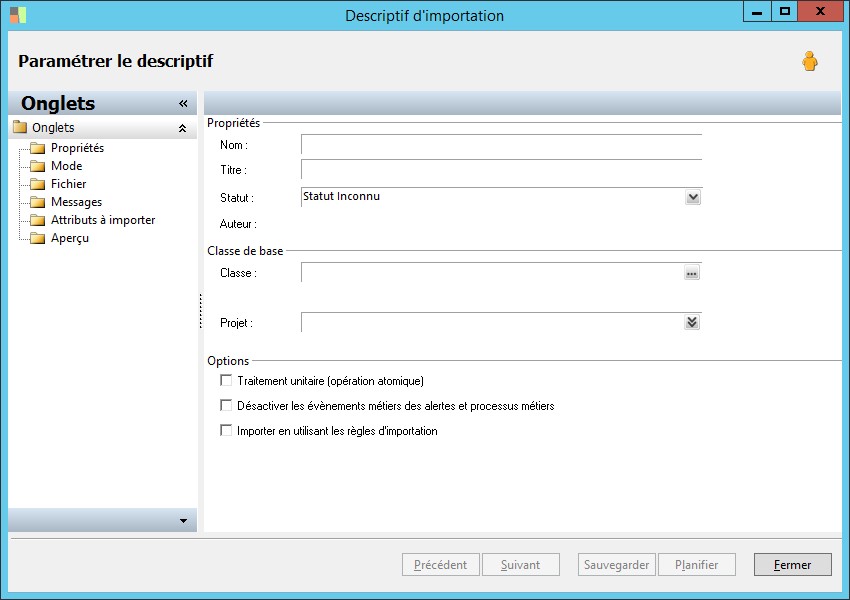The image size is (850, 600).
Task: Expand the Projet dropdown arrow
Action: pyautogui.click(x=692, y=323)
